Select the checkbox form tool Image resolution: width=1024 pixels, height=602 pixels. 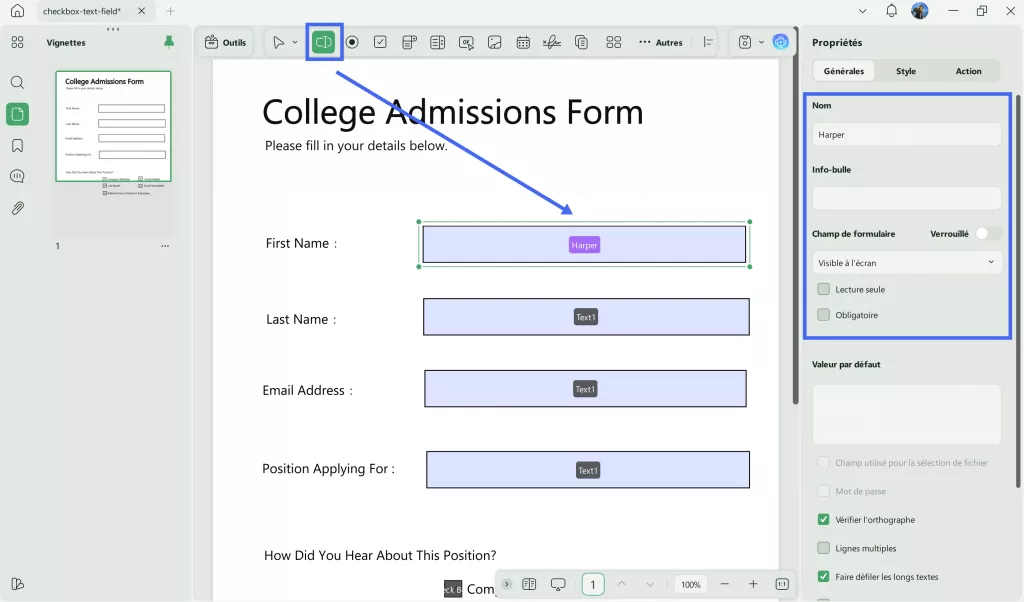coord(380,42)
